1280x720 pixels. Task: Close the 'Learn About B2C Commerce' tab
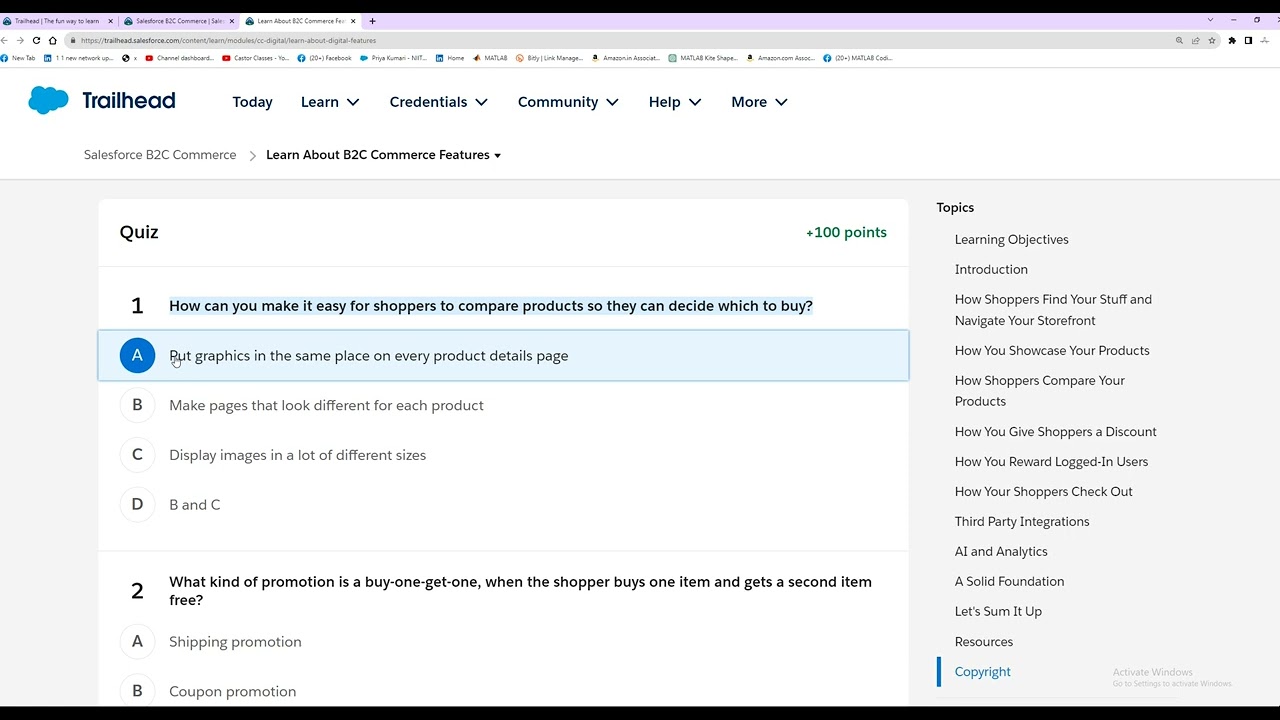click(353, 21)
